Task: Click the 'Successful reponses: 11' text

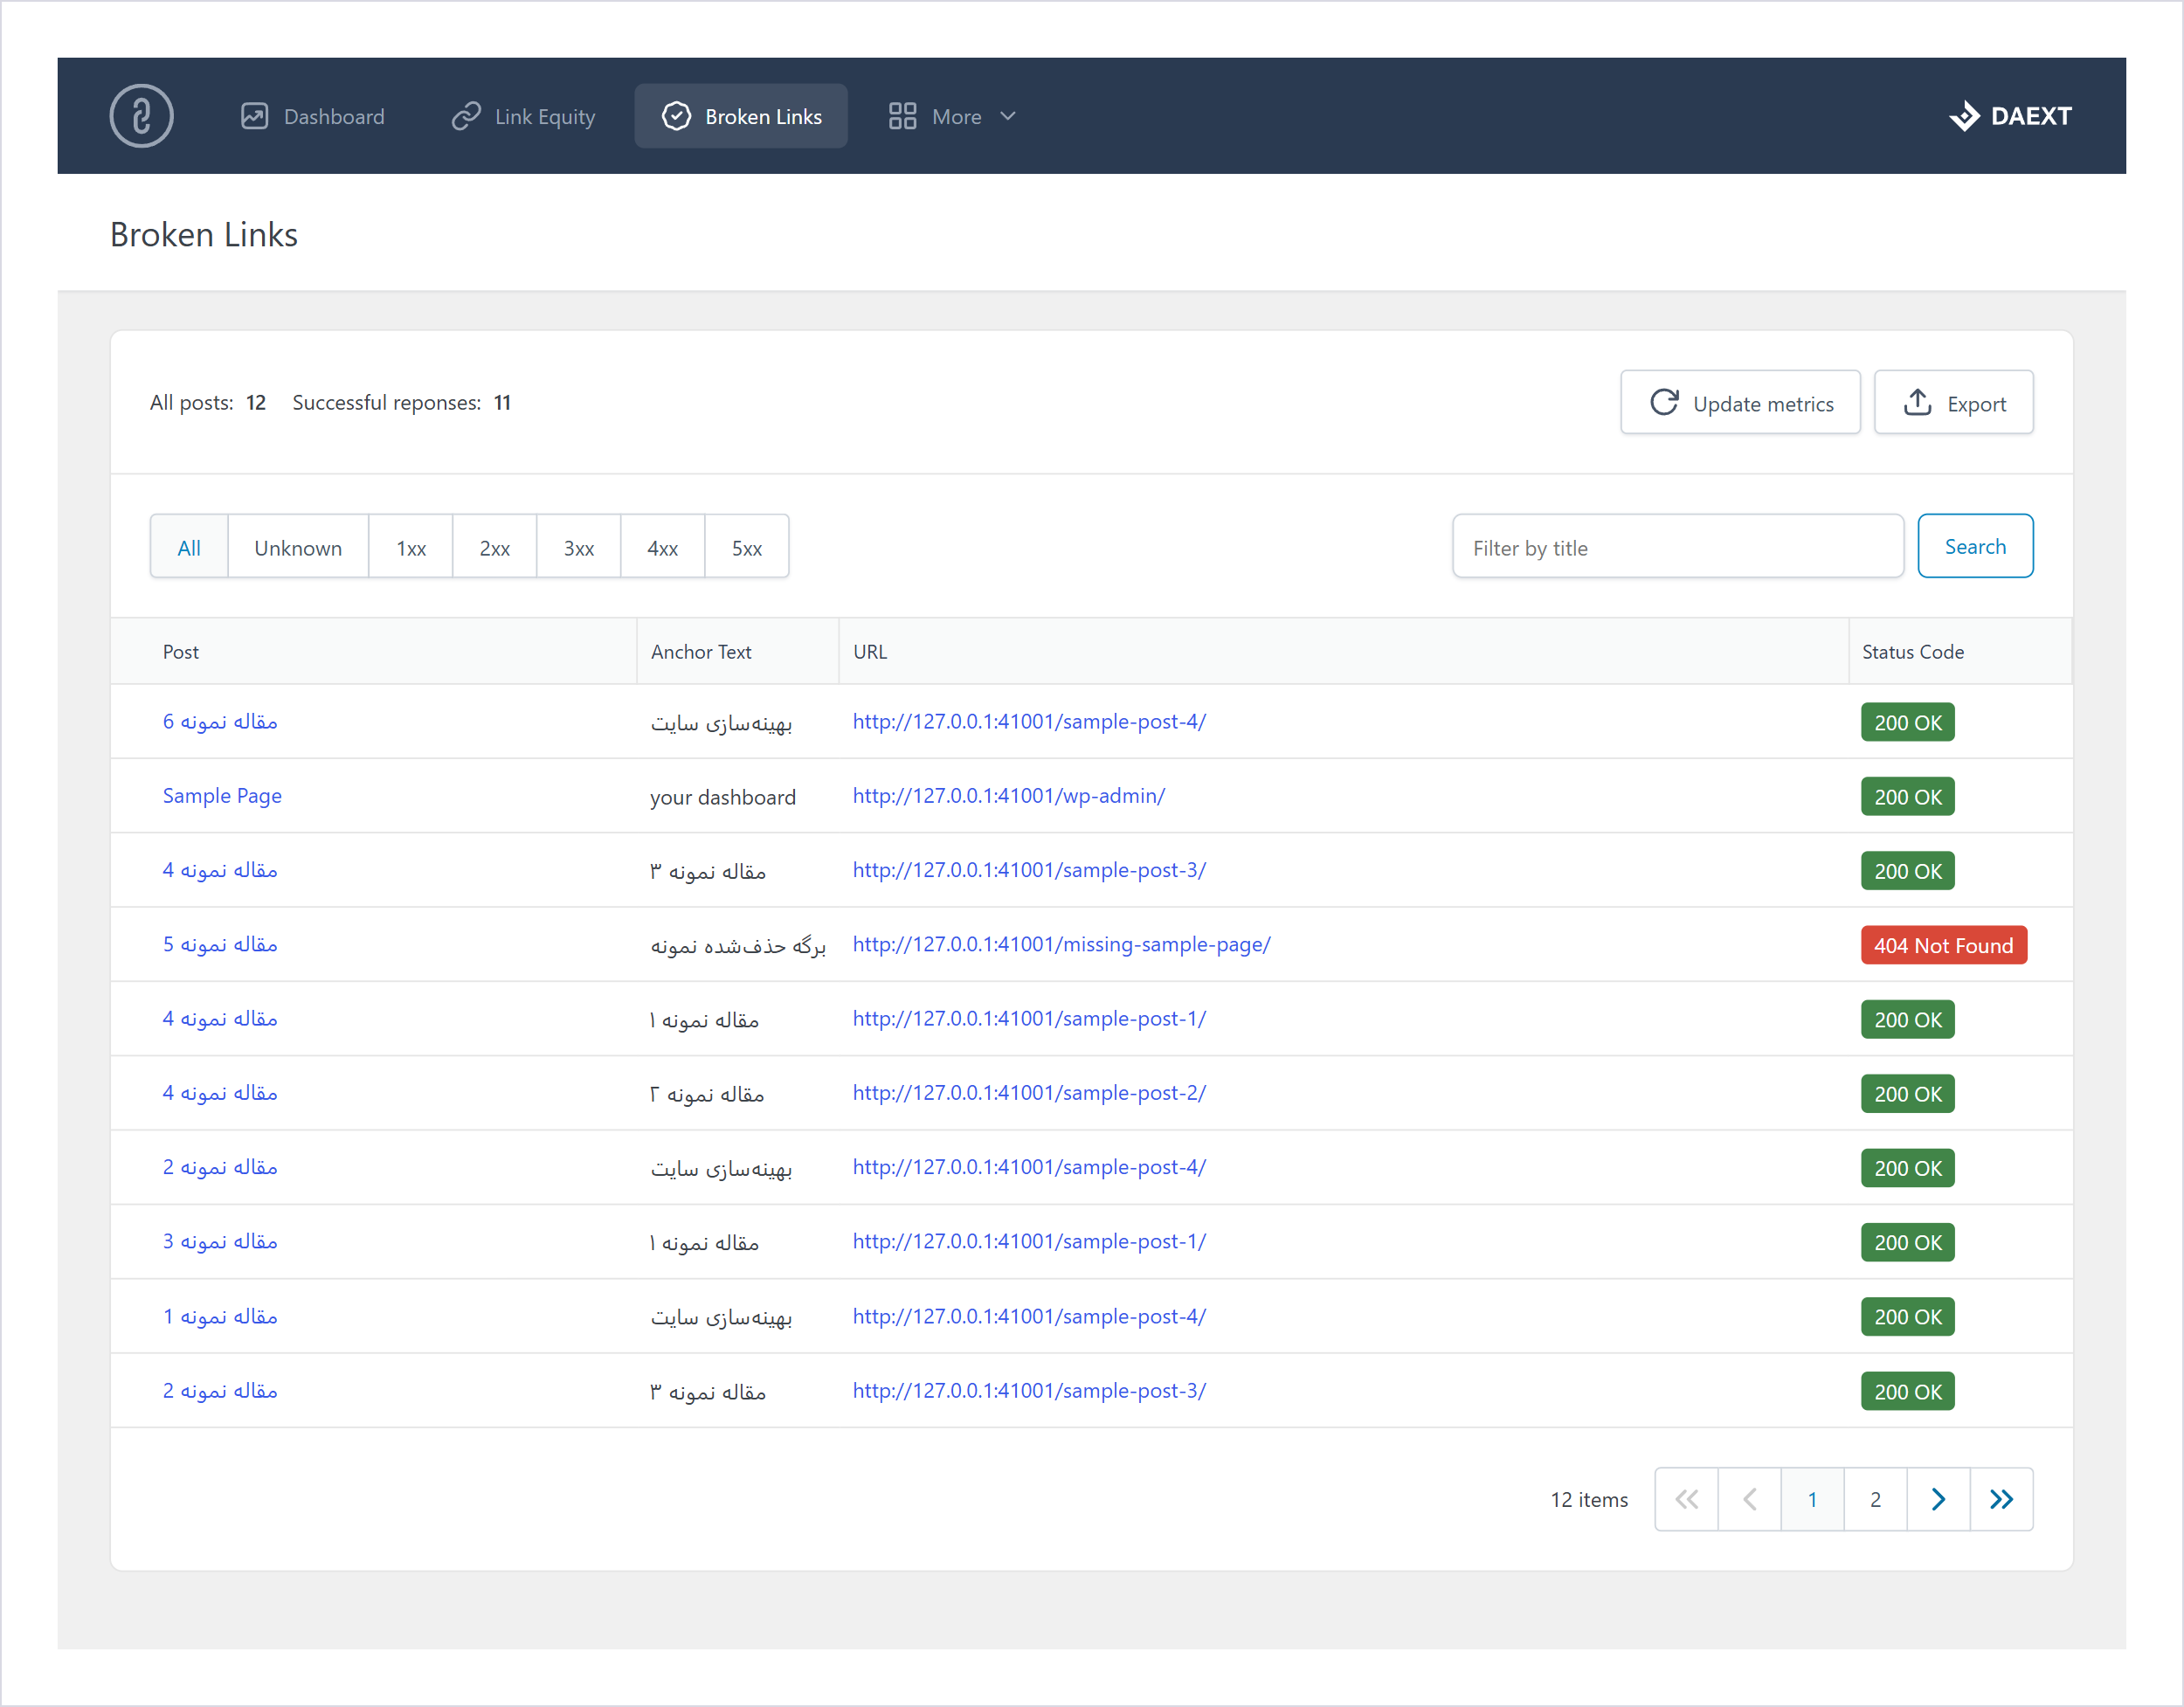Action: (x=402, y=403)
